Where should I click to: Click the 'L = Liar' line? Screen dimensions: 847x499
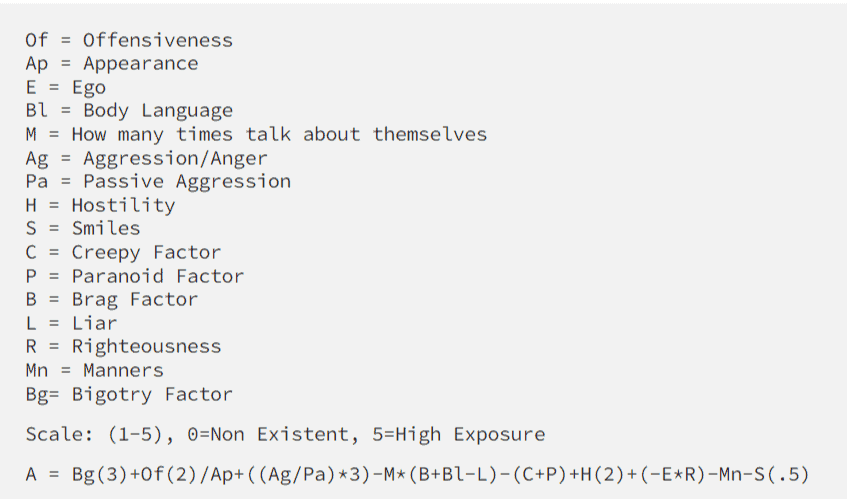(x=71, y=323)
